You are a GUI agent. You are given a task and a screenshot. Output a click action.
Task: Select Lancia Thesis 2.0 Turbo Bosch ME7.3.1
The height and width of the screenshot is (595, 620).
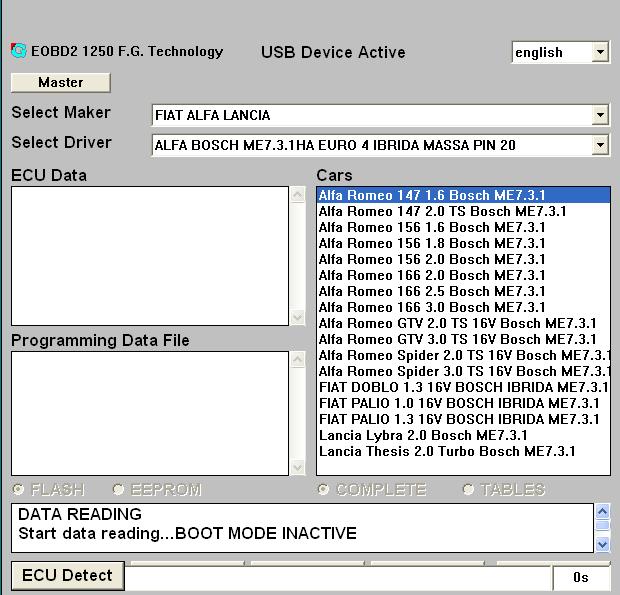point(463,451)
